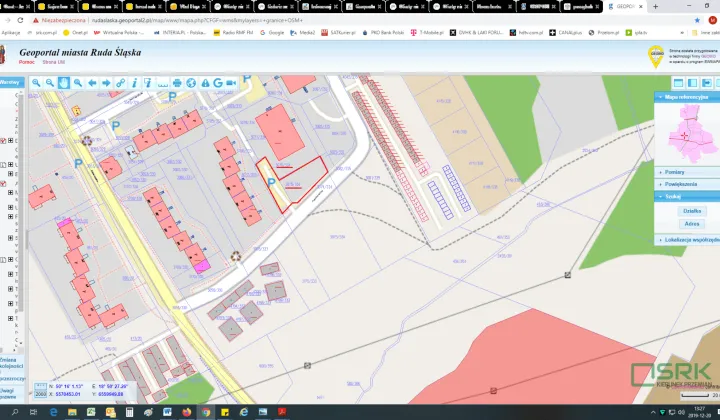Select the measure ruler tool
Viewport: 720px width, 420px height.
click(x=162, y=82)
